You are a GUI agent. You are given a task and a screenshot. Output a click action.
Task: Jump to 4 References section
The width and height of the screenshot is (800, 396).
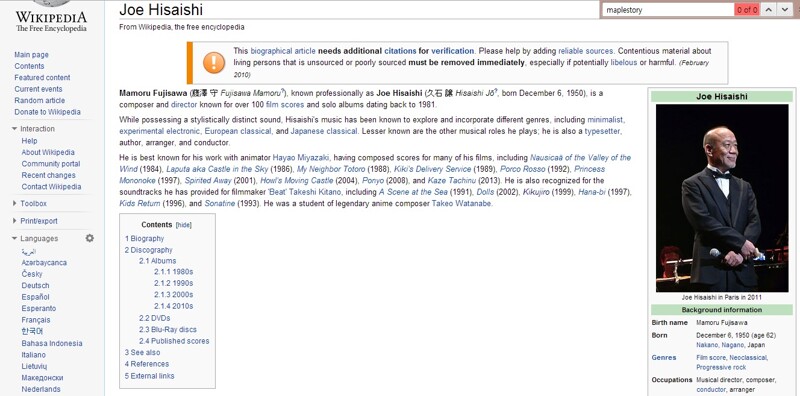point(146,364)
